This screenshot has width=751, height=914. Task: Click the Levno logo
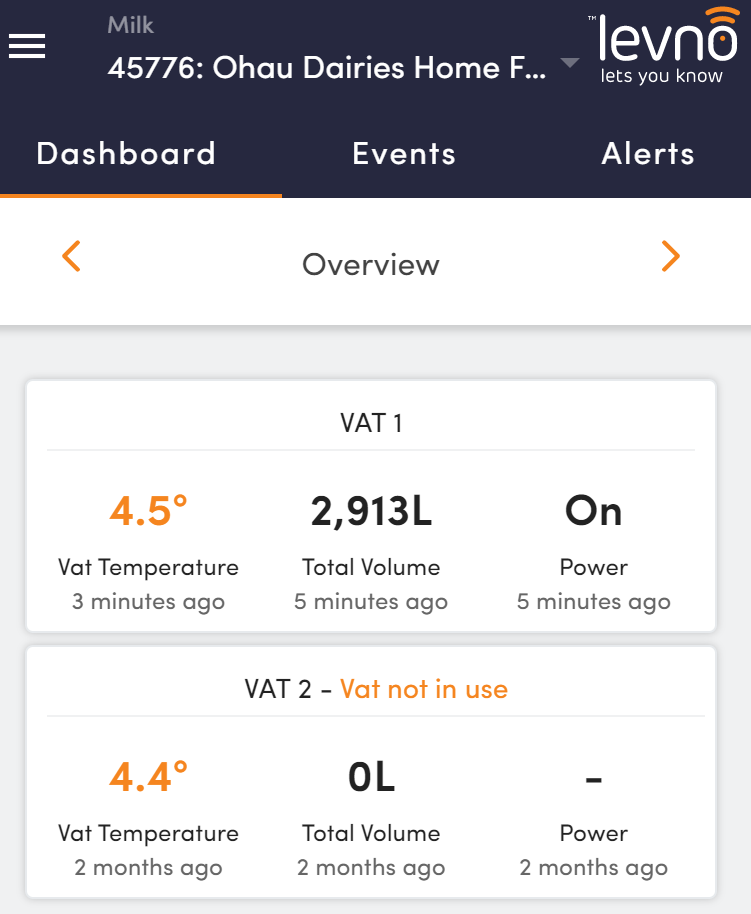(x=664, y=46)
